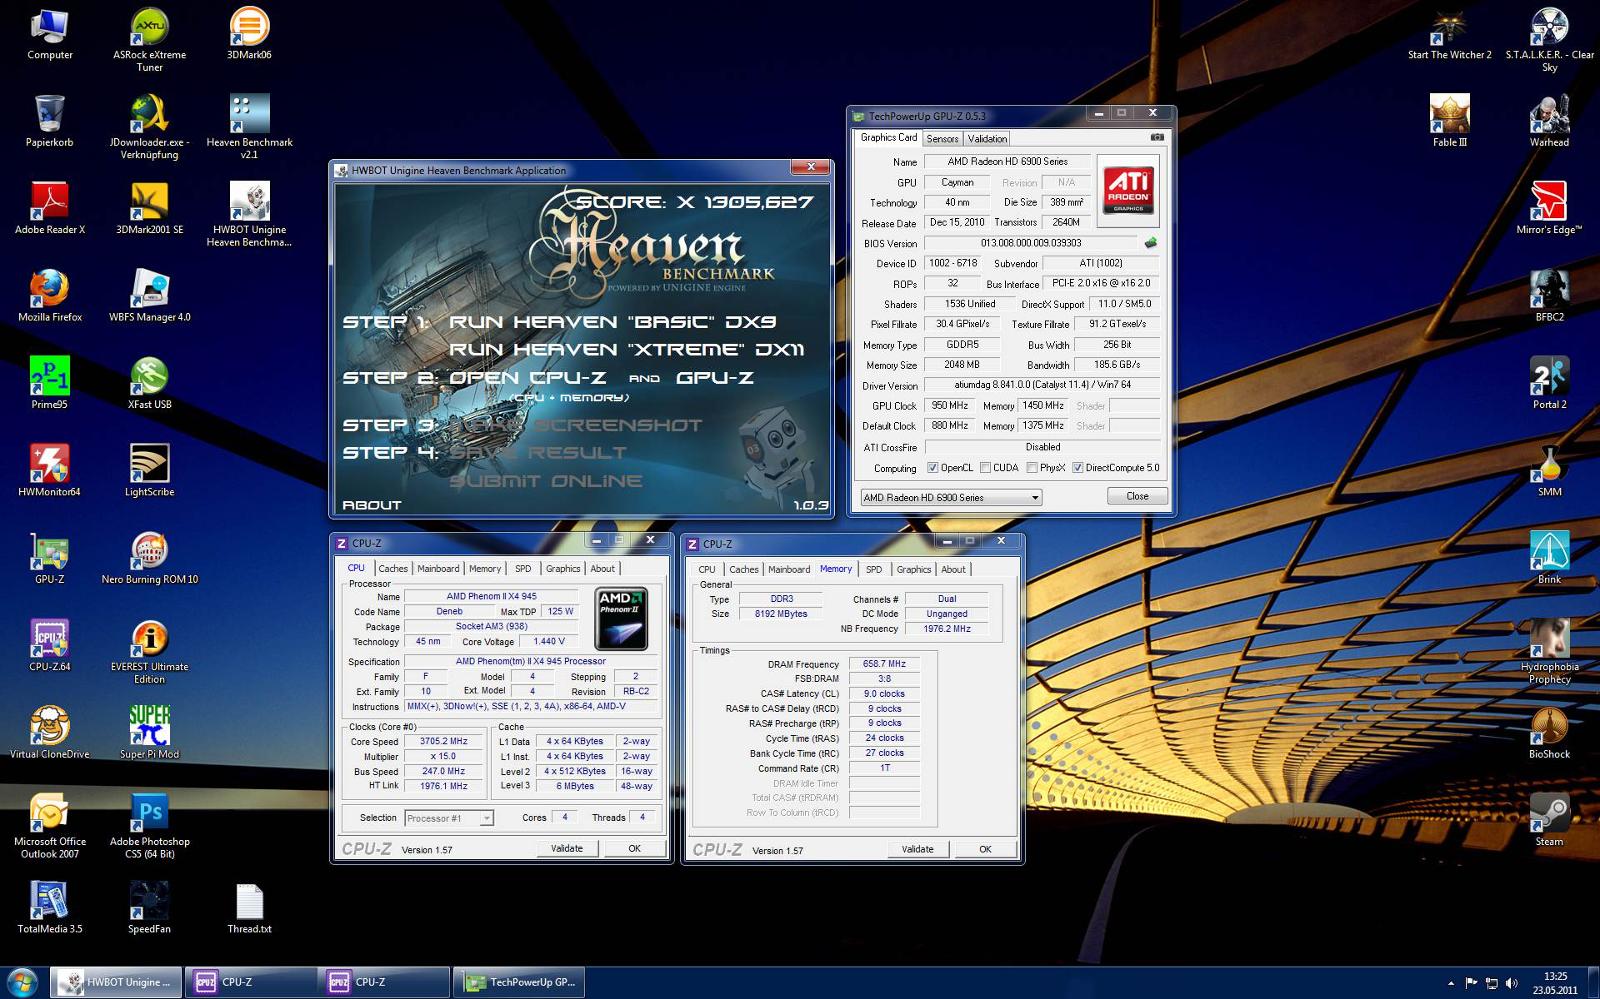This screenshot has height=999, width=1600.
Task: Open LightScribe desktop icon
Action: pos(149,470)
